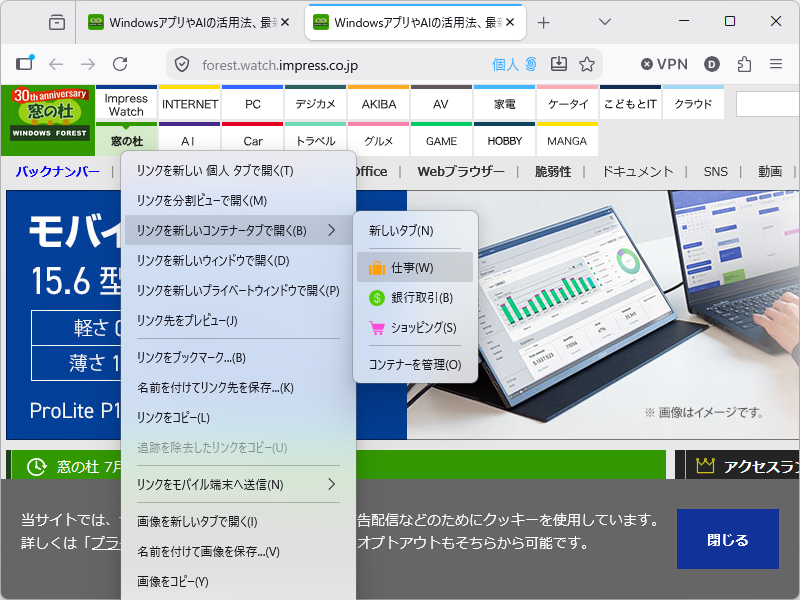Choose 名前を付けて画像を保存...(V)
Image resolution: width=800 pixels, height=600 pixels.
coord(238,552)
